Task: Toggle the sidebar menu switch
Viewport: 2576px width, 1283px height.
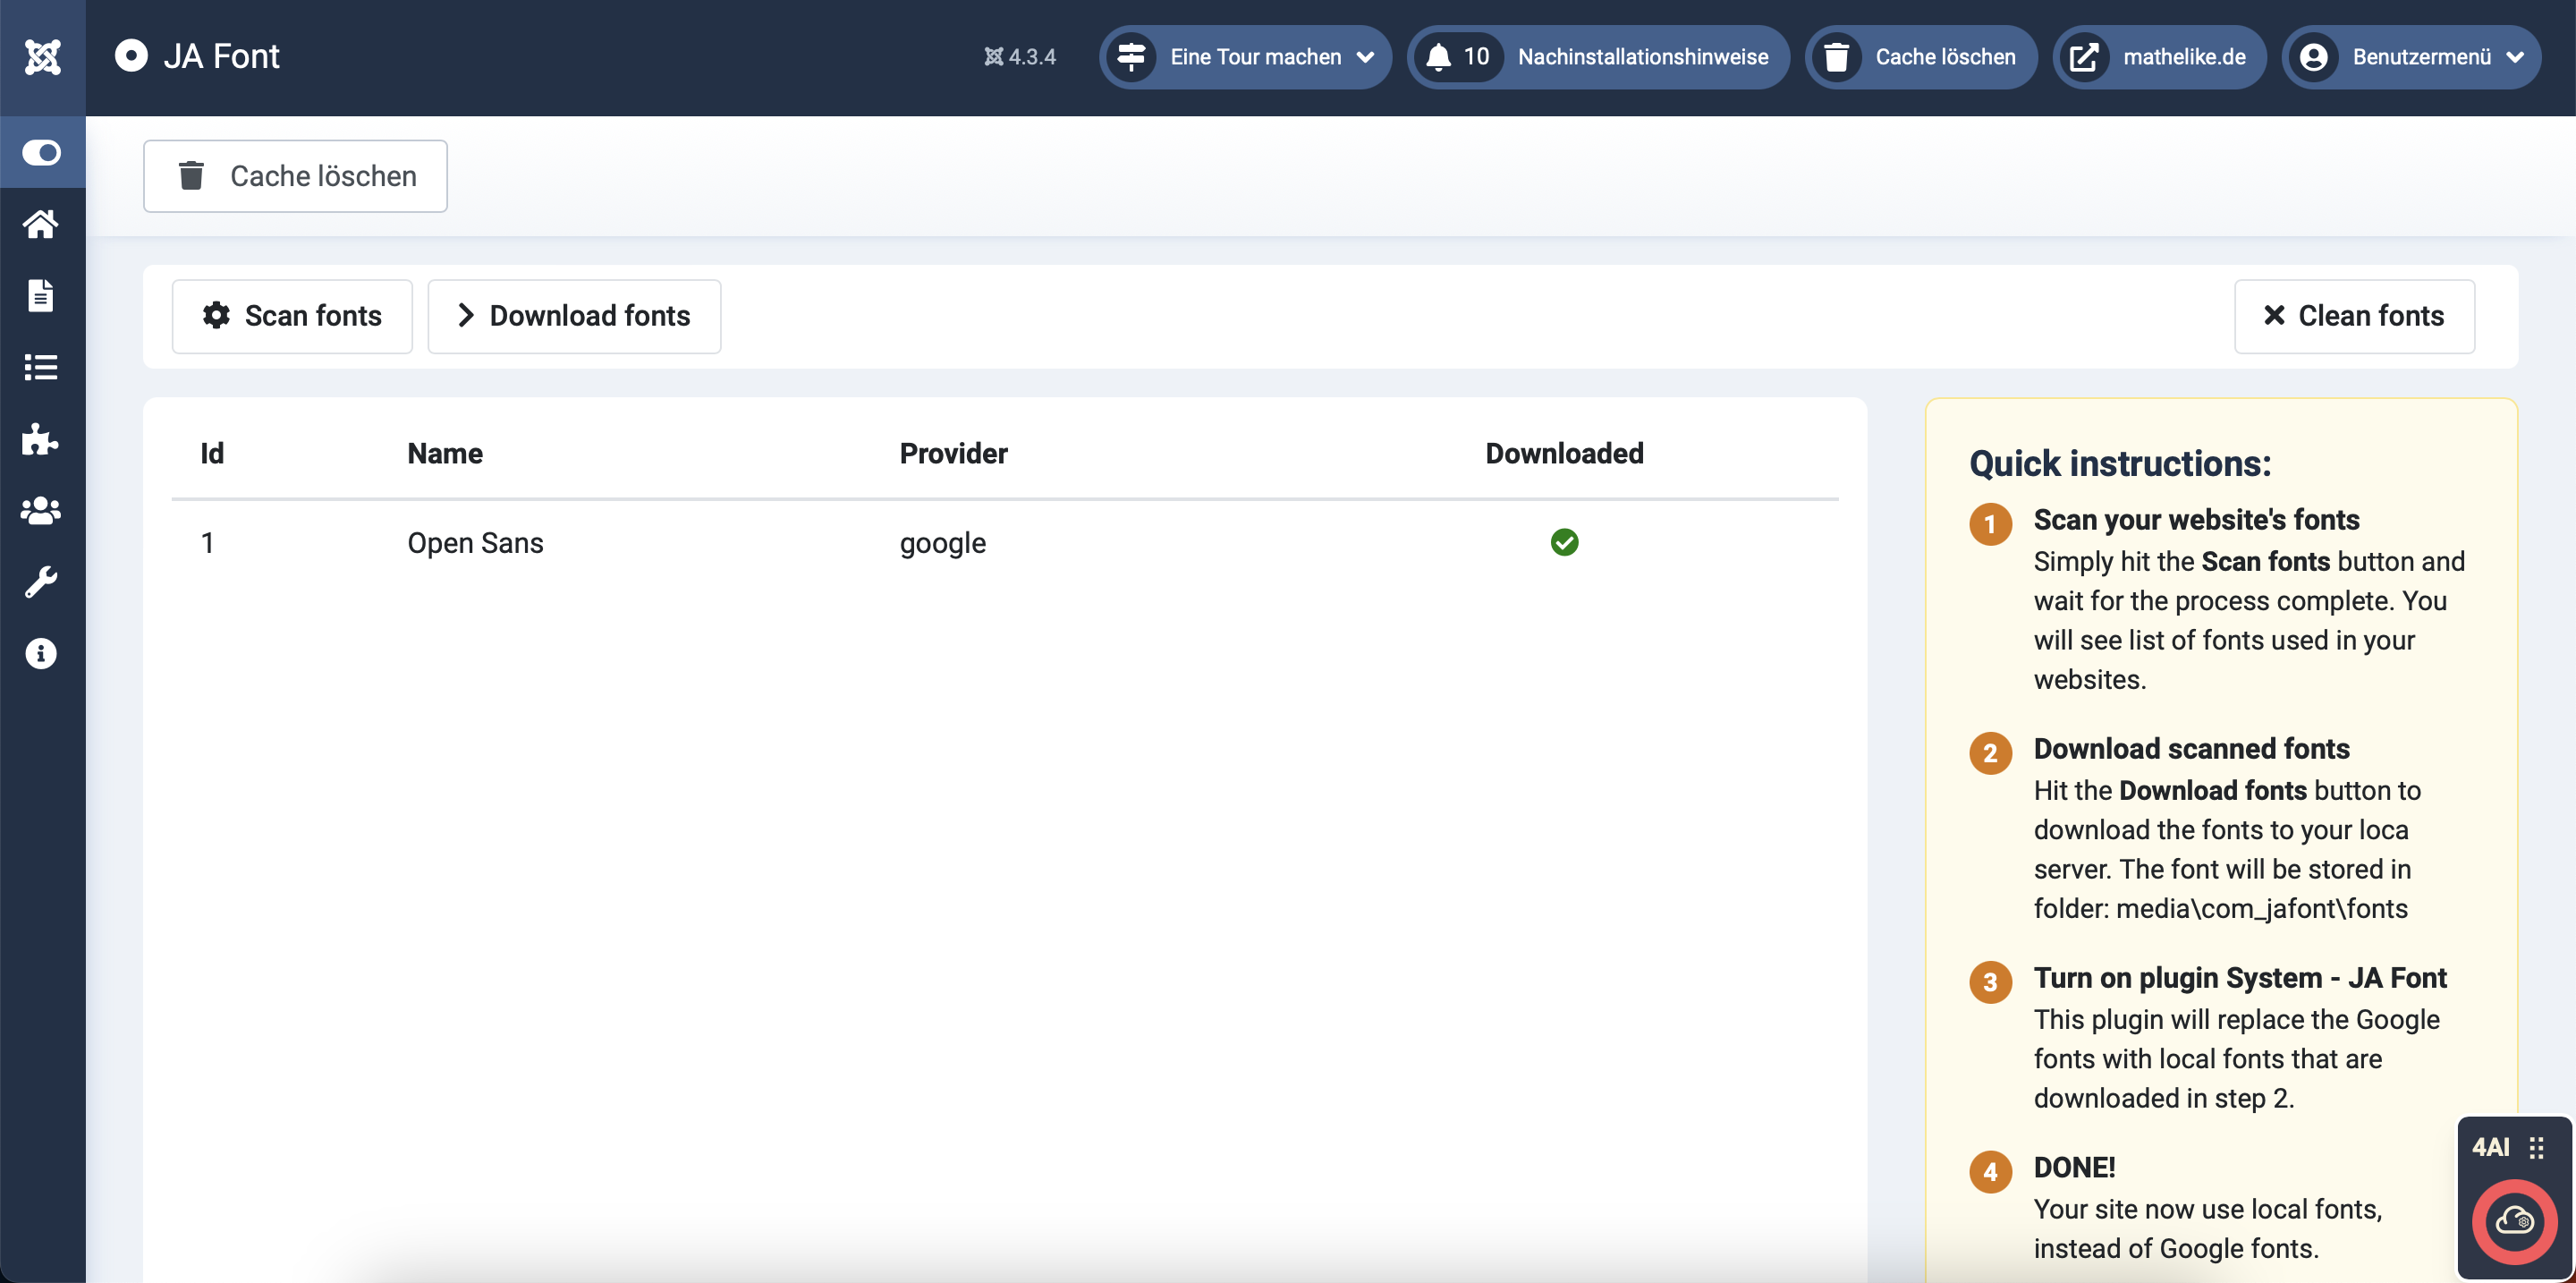Action: click(x=42, y=153)
